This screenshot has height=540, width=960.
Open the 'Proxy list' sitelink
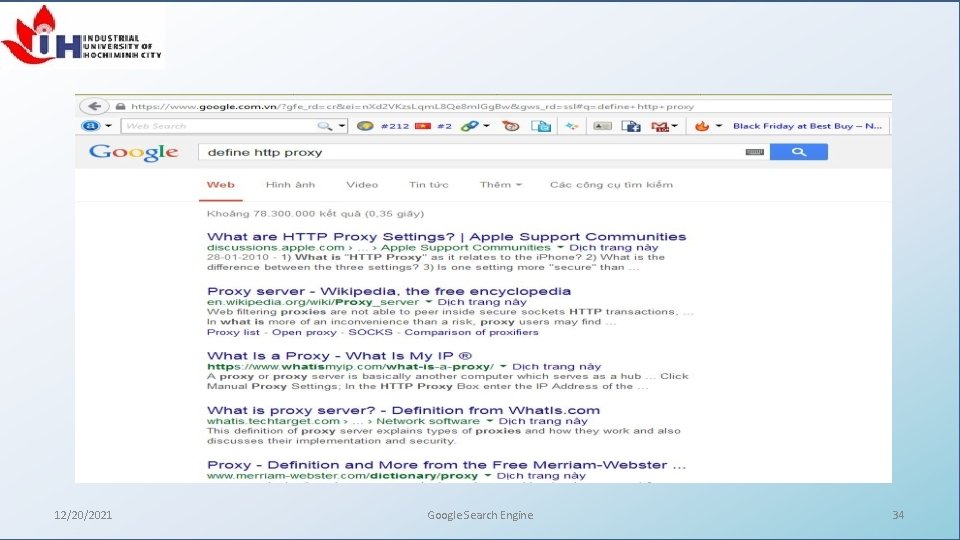233,332
